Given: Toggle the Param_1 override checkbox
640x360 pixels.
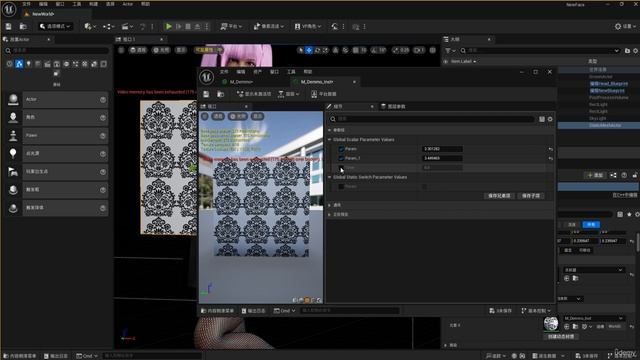Looking at the screenshot, I should (x=341, y=158).
